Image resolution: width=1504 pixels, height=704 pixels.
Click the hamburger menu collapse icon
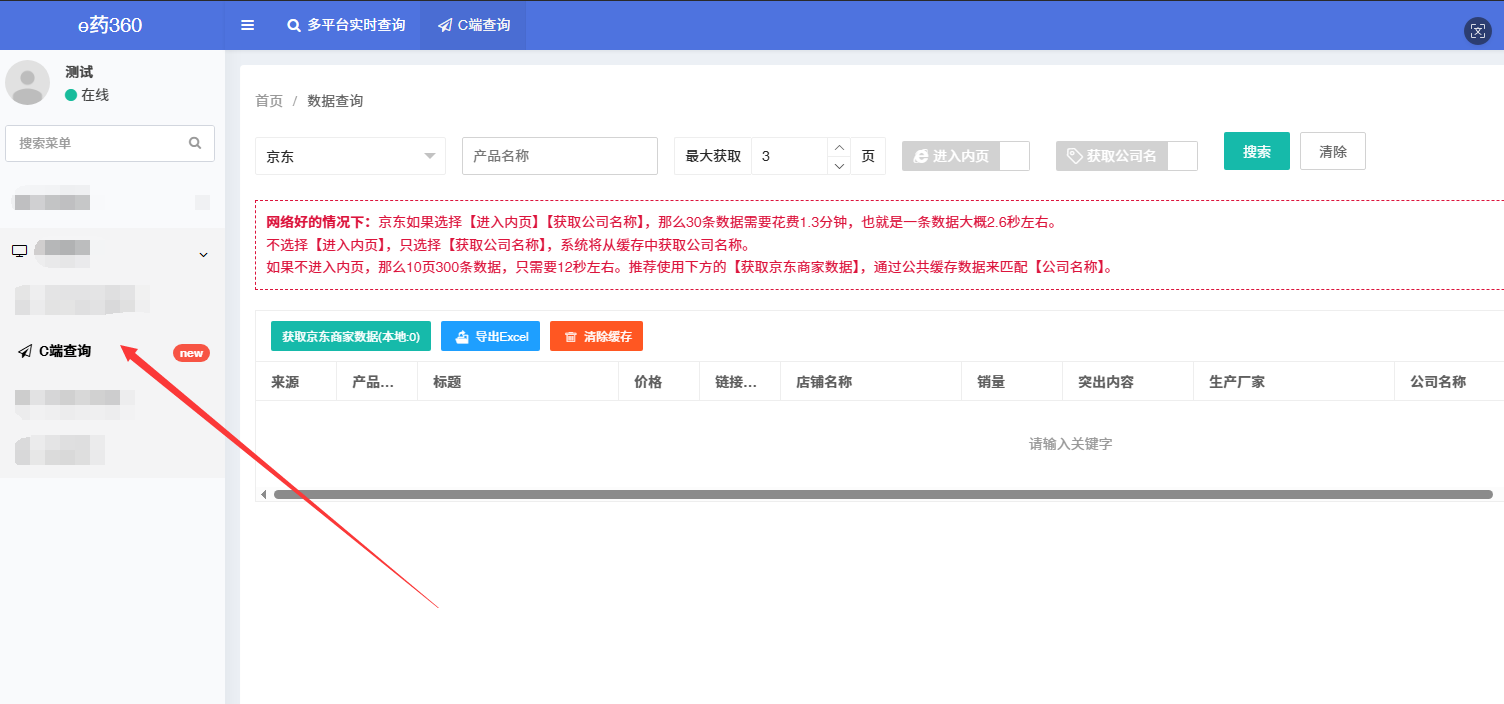247,25
